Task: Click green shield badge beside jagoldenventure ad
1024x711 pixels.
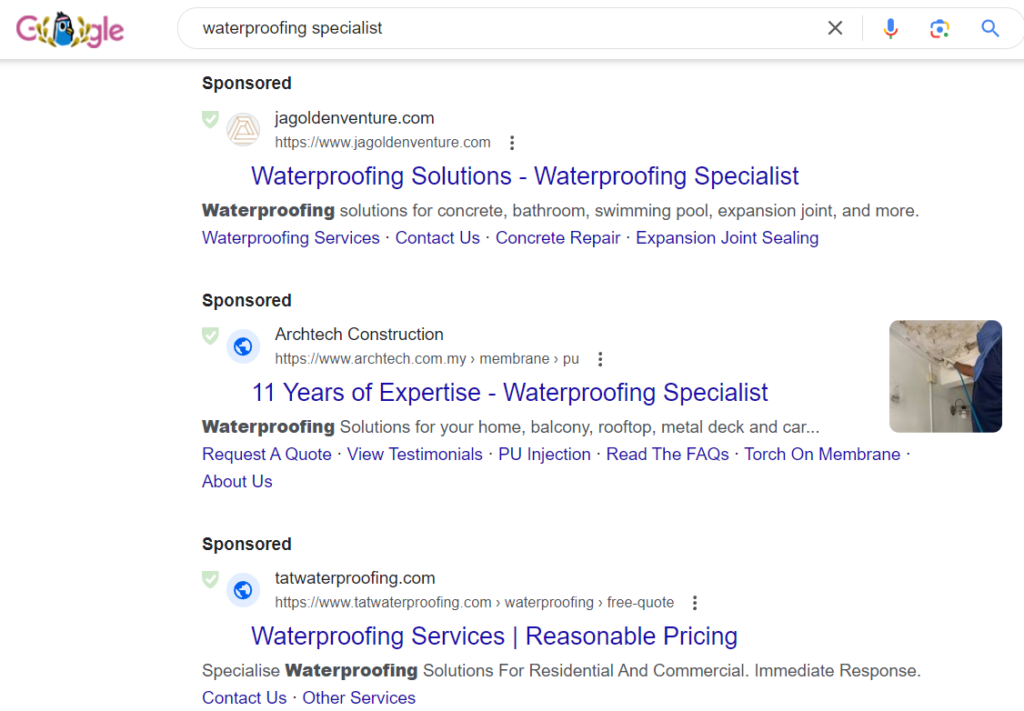Action: 210,119
